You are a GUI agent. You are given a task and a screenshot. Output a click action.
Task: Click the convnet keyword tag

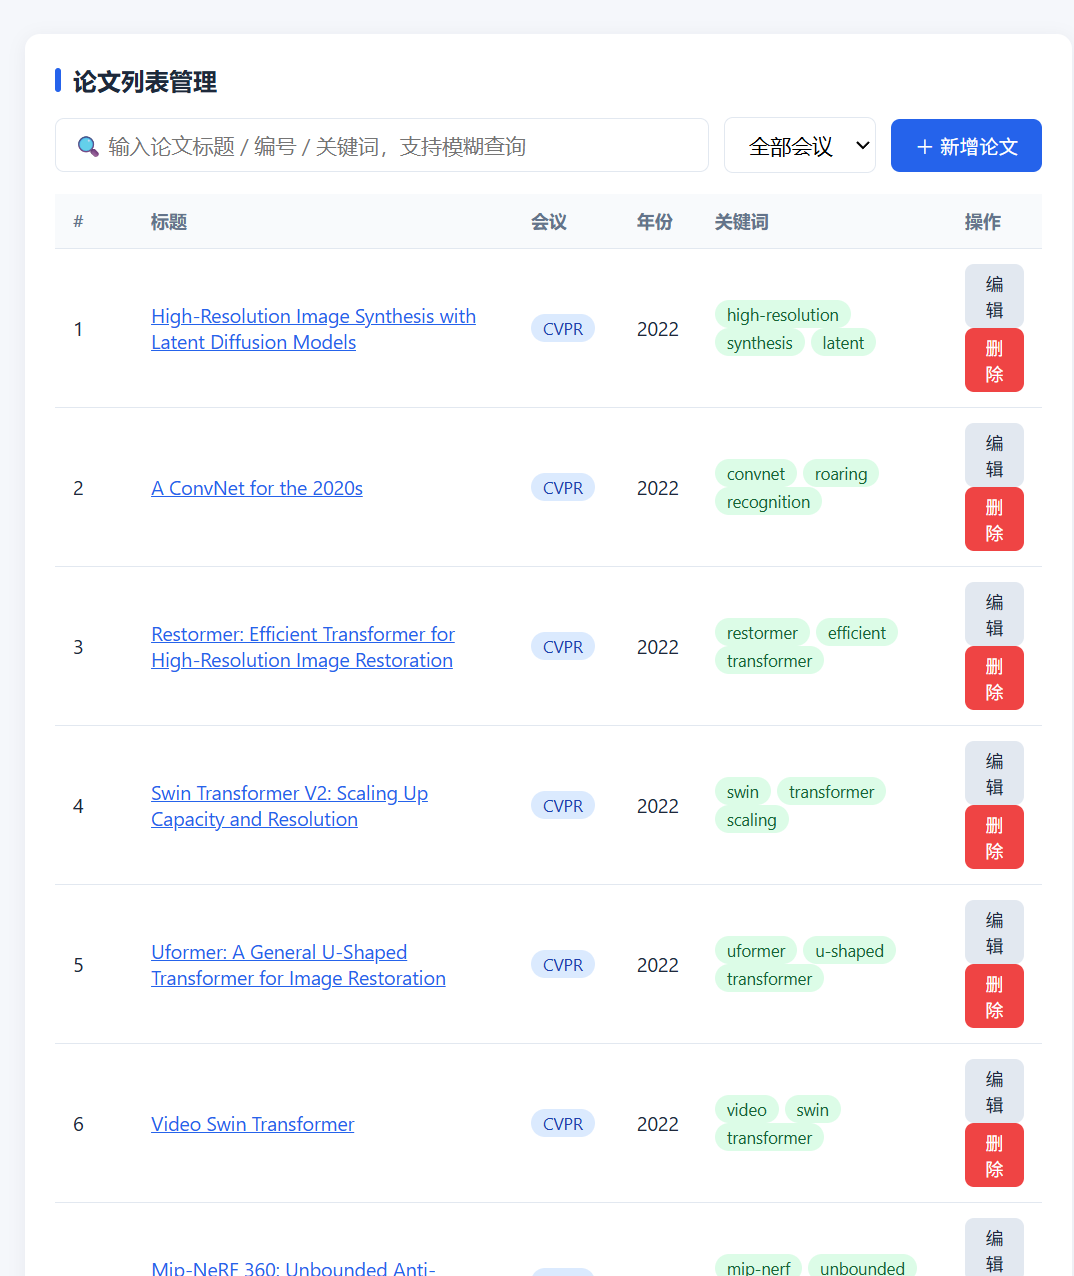(756, 474)
